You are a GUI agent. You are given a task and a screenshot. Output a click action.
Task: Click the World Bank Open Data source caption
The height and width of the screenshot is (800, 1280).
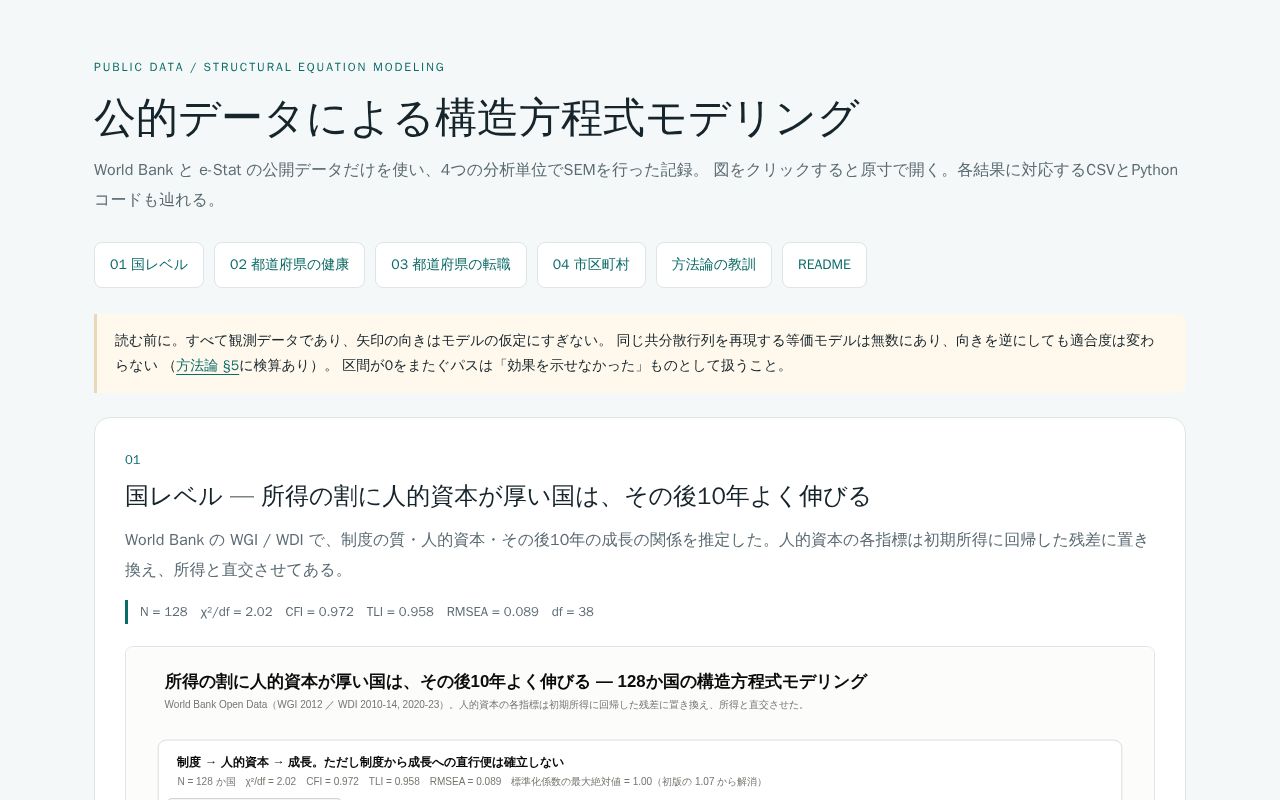[x=486, y=705]
